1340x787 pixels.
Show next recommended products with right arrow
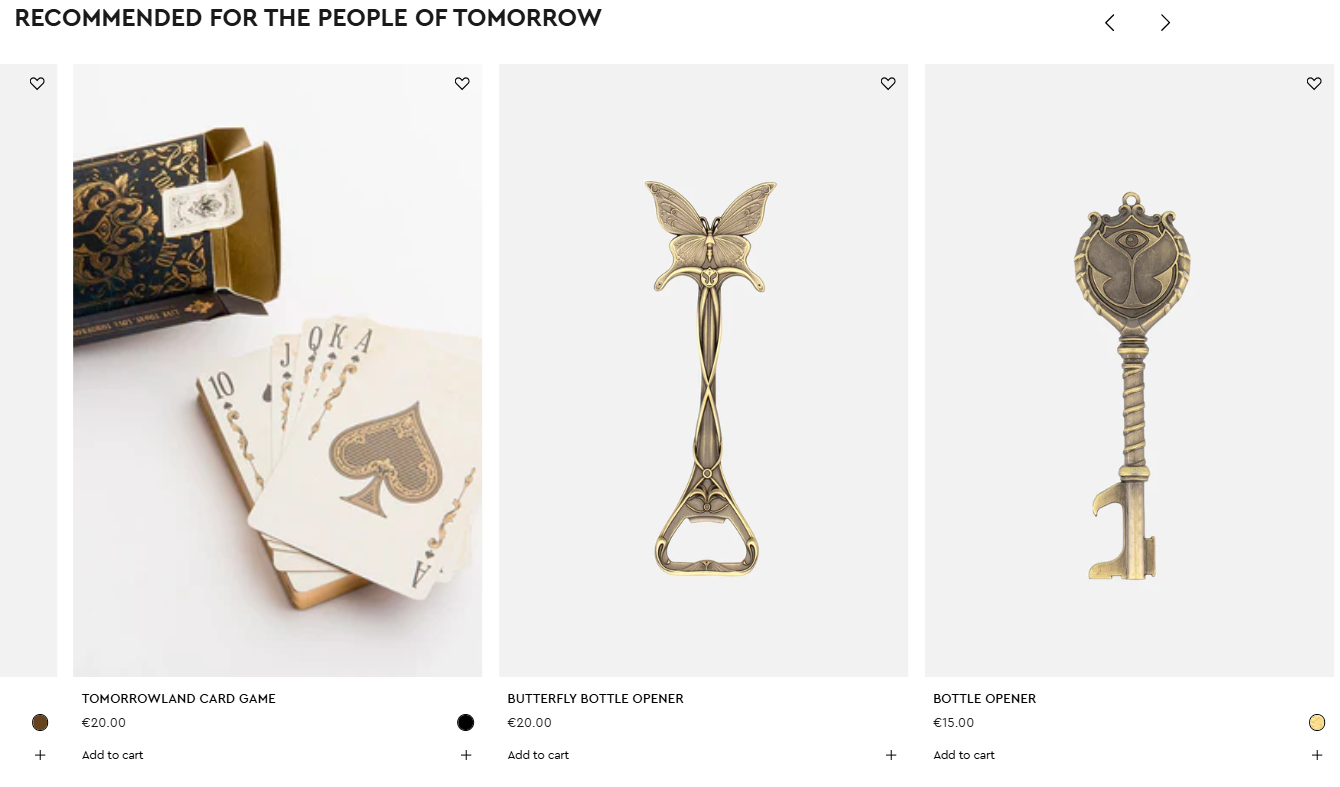coord(1165,23)
